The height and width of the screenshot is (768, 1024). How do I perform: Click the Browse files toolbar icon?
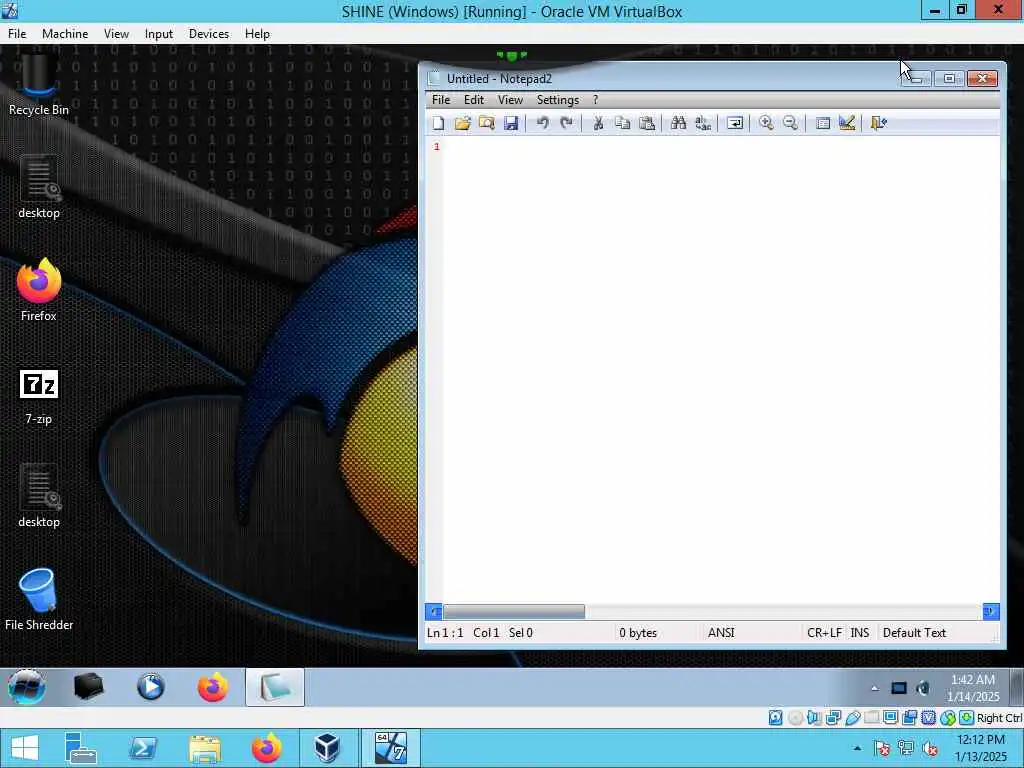click(x=487, y=123)
